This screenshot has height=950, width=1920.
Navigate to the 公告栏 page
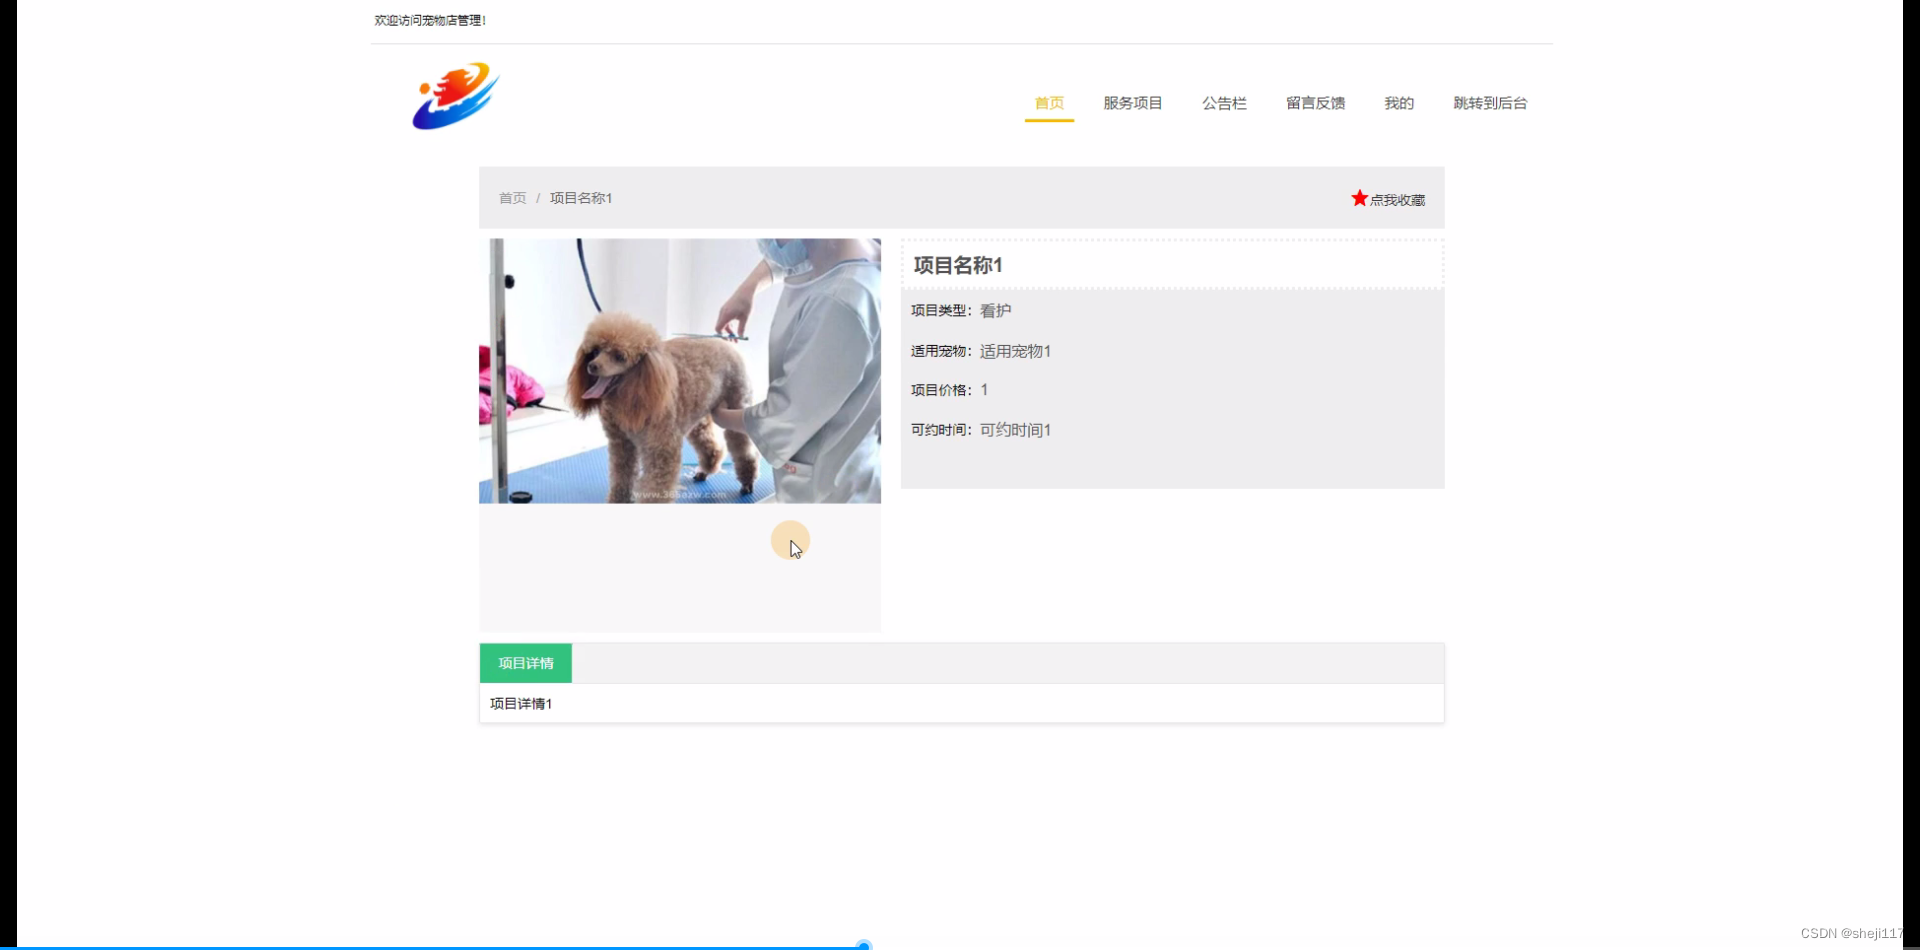click(x=1224, y=103)
